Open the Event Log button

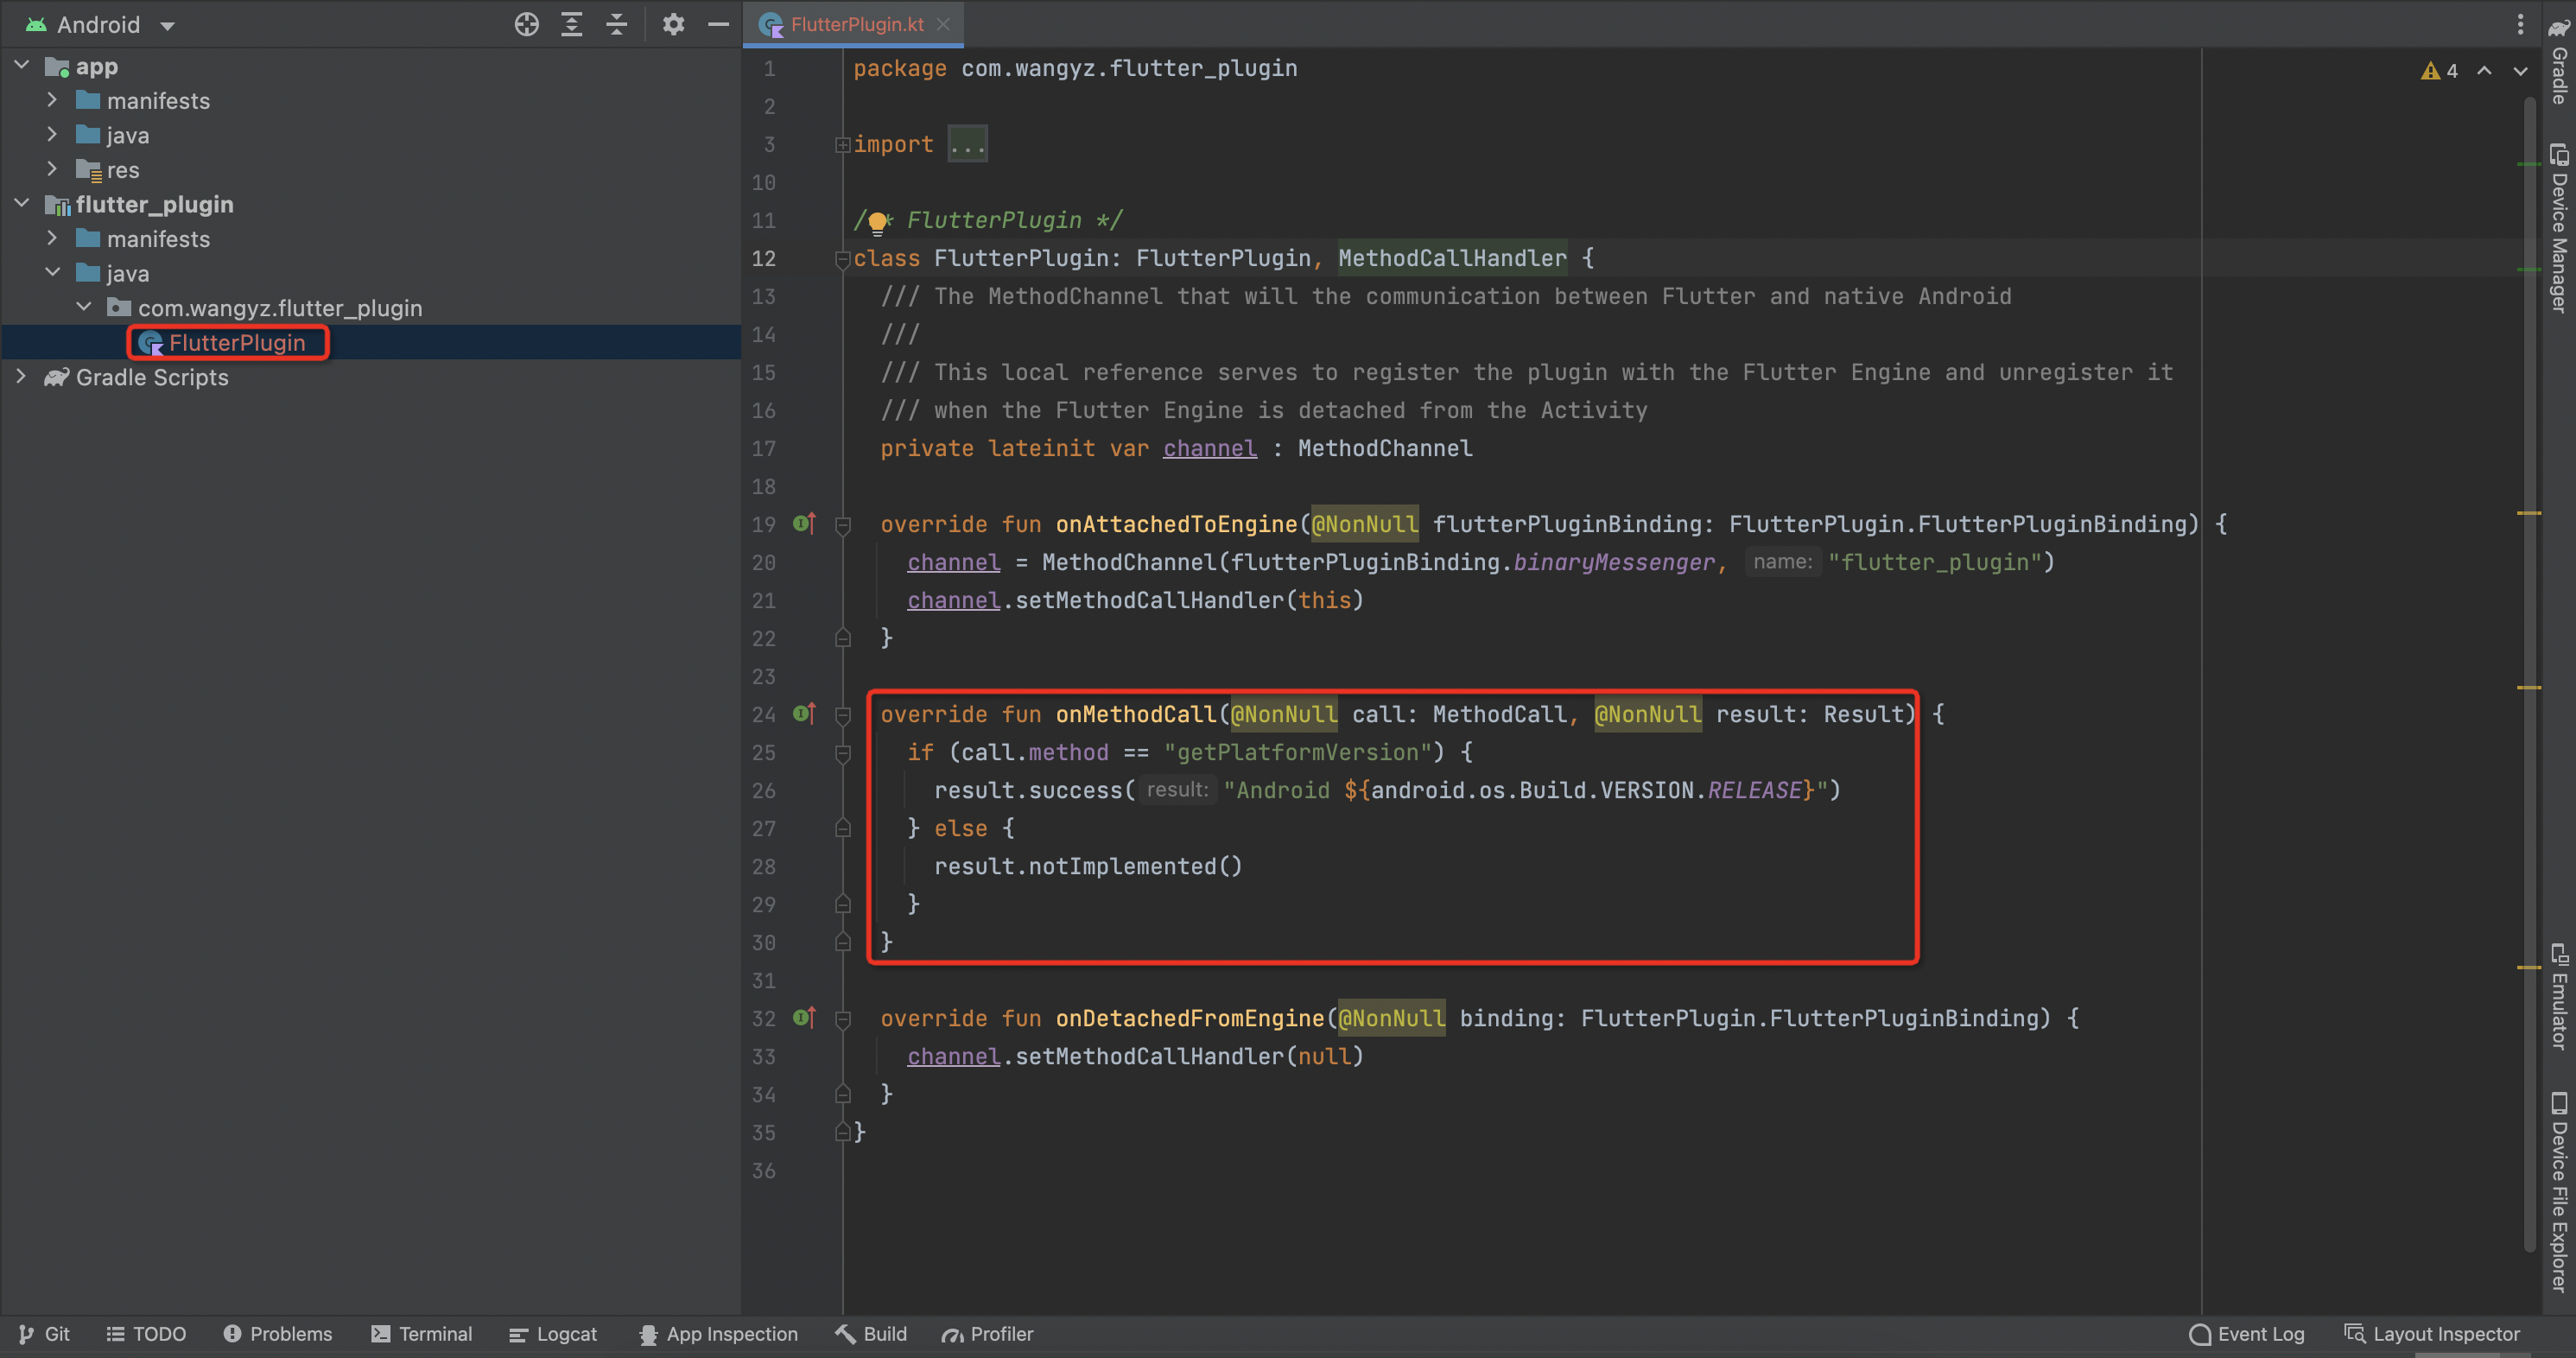coord(2247,1334)
